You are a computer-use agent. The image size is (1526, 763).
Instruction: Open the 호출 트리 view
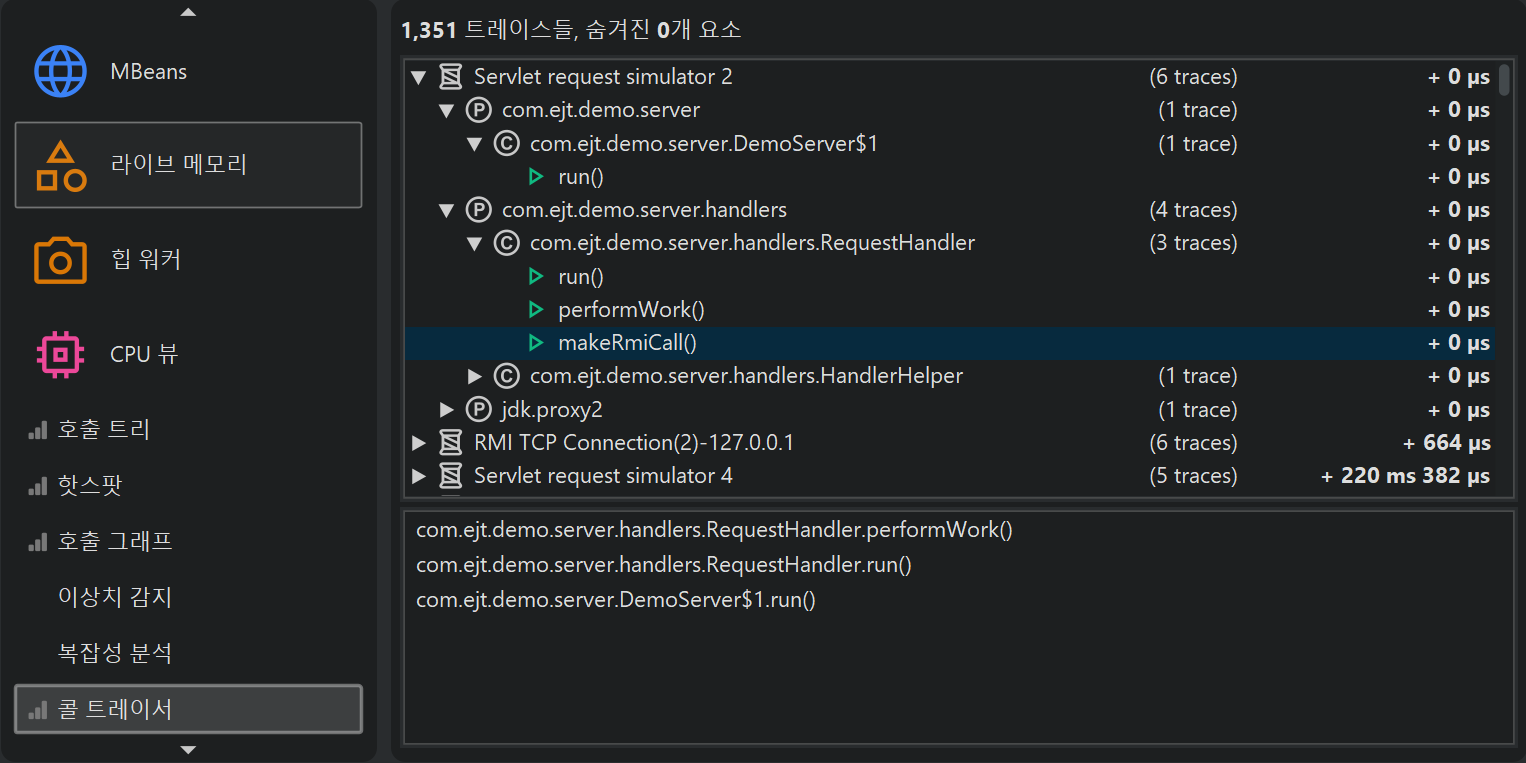103,430
